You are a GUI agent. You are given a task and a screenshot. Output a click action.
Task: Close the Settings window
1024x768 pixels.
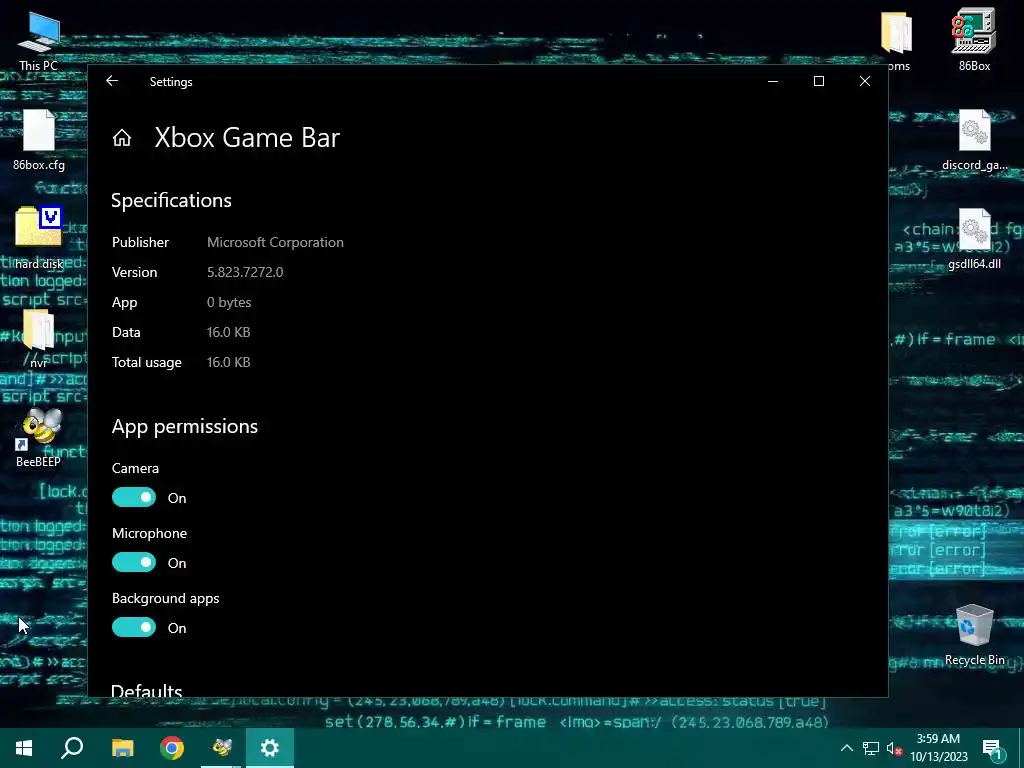865,81
